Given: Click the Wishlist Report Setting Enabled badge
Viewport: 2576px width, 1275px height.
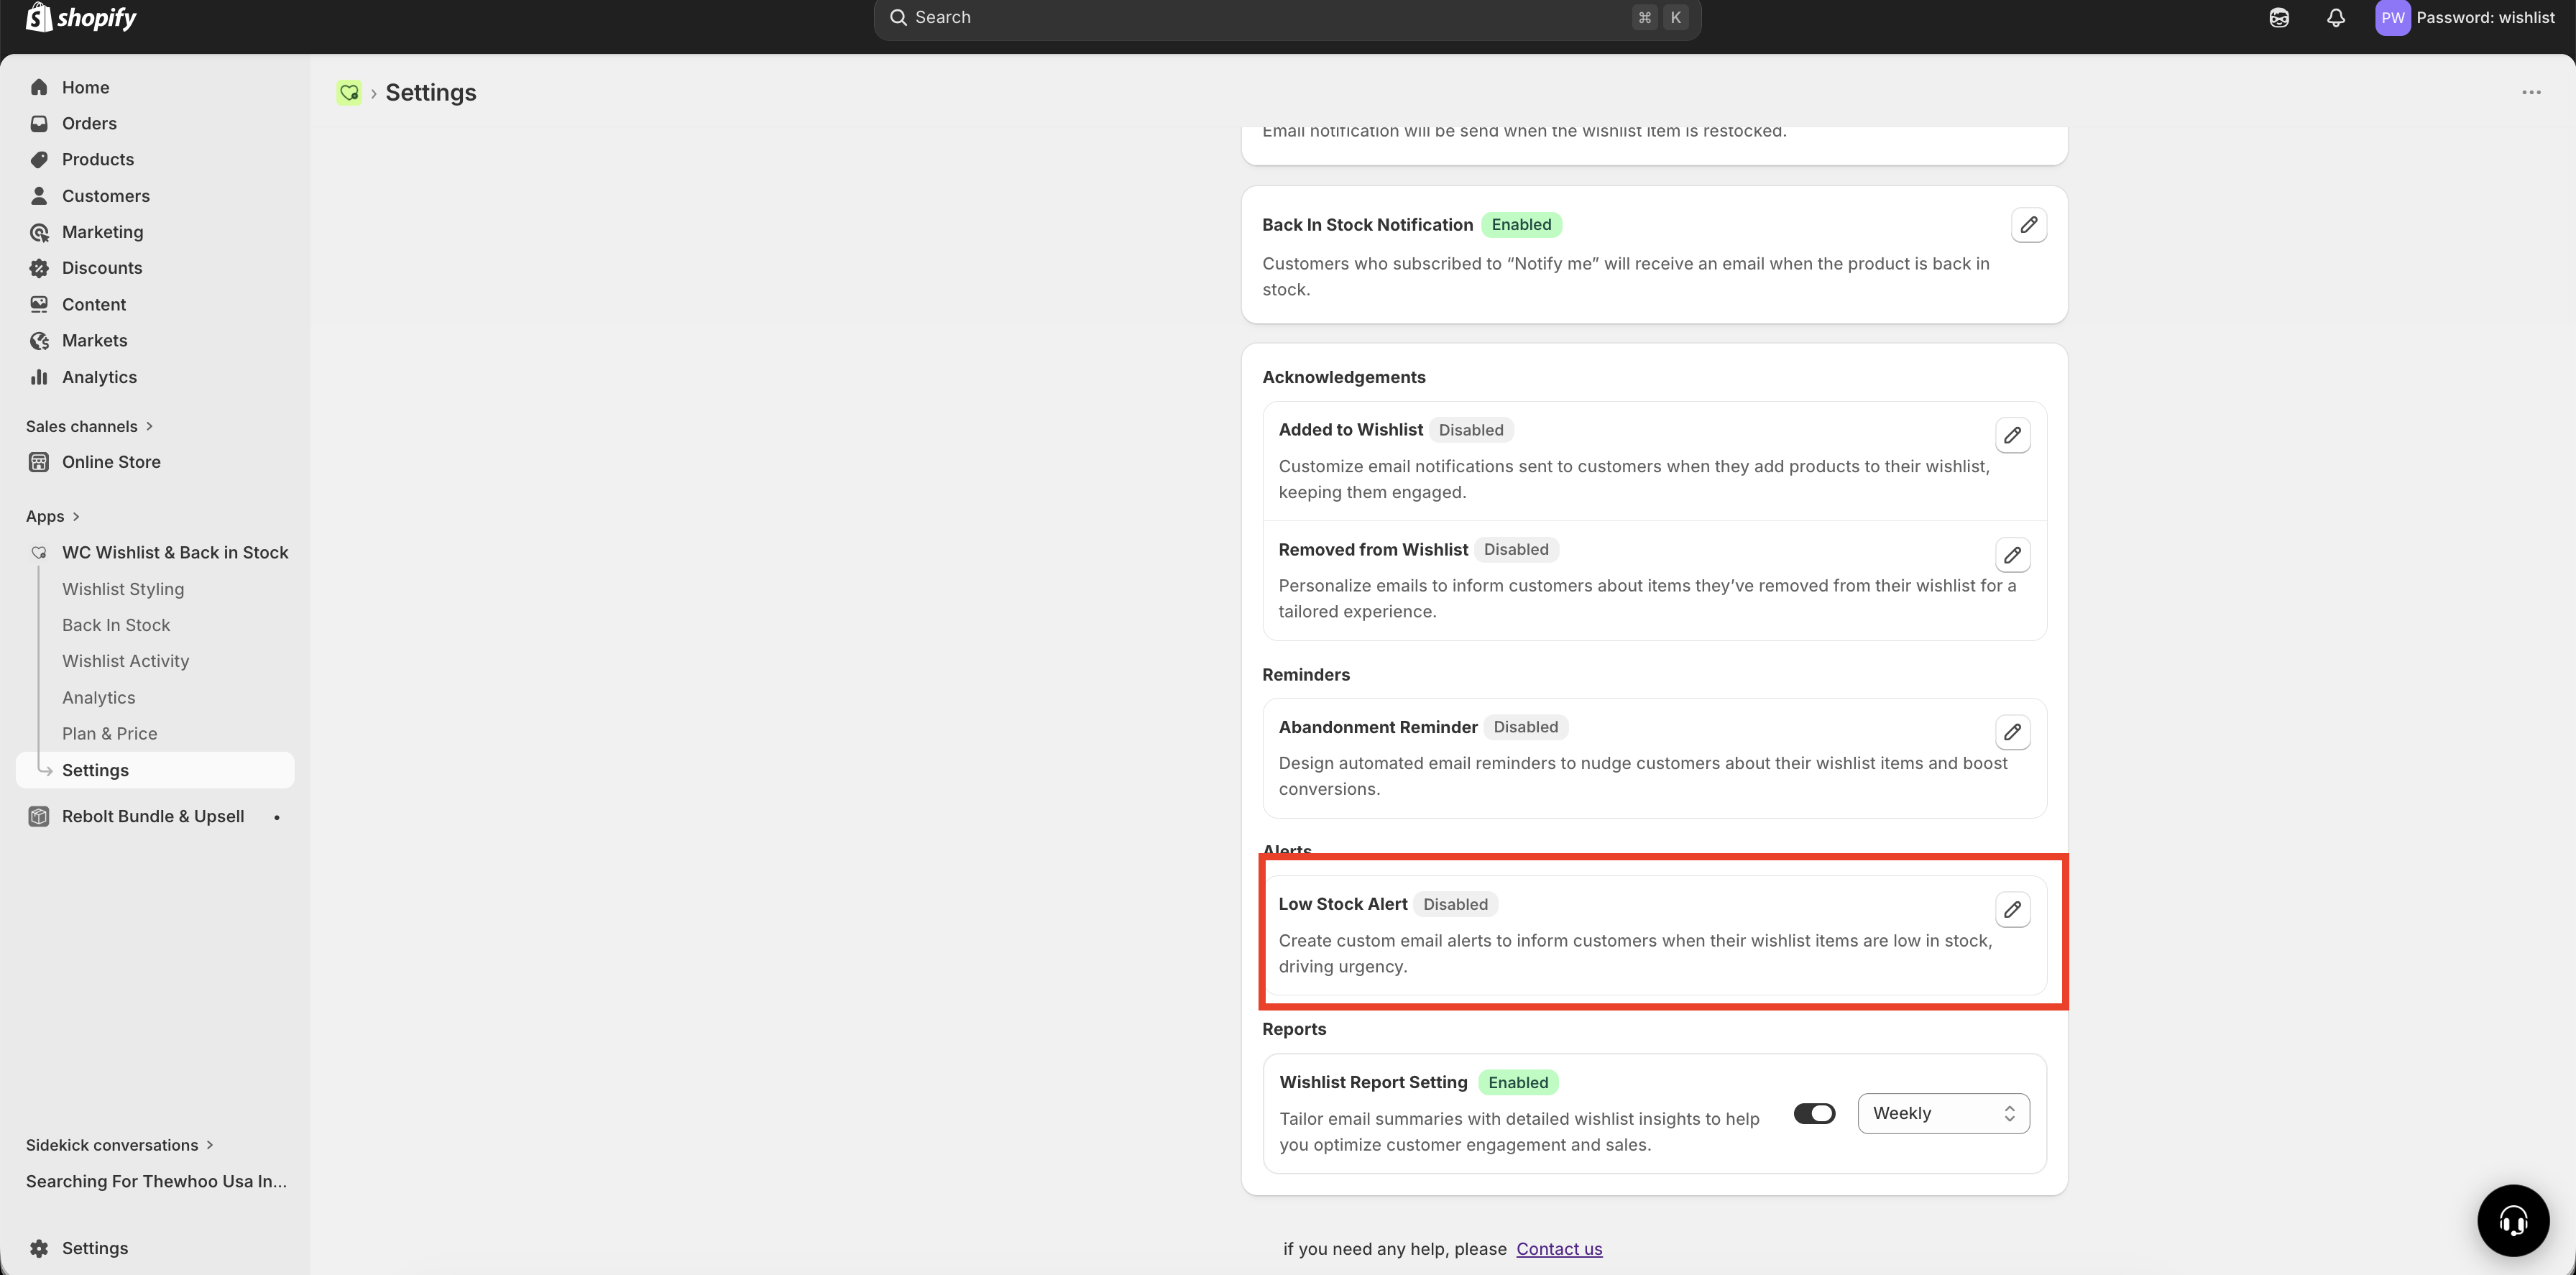Looking at the screenshot, I should pyautogui.click(x=1518, y=1082).
